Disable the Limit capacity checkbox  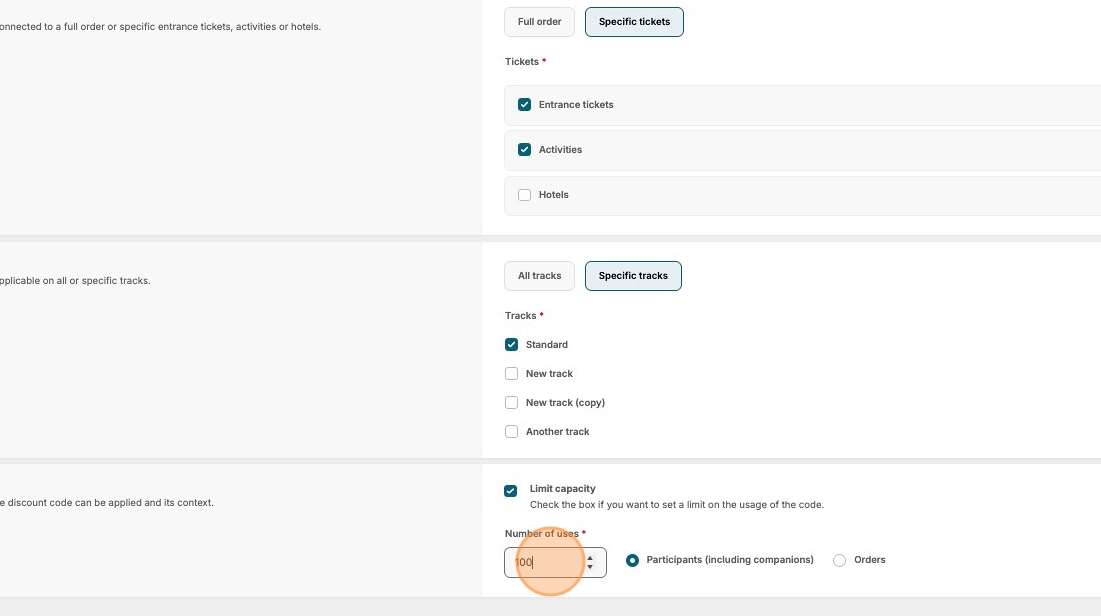coord(511,491)
